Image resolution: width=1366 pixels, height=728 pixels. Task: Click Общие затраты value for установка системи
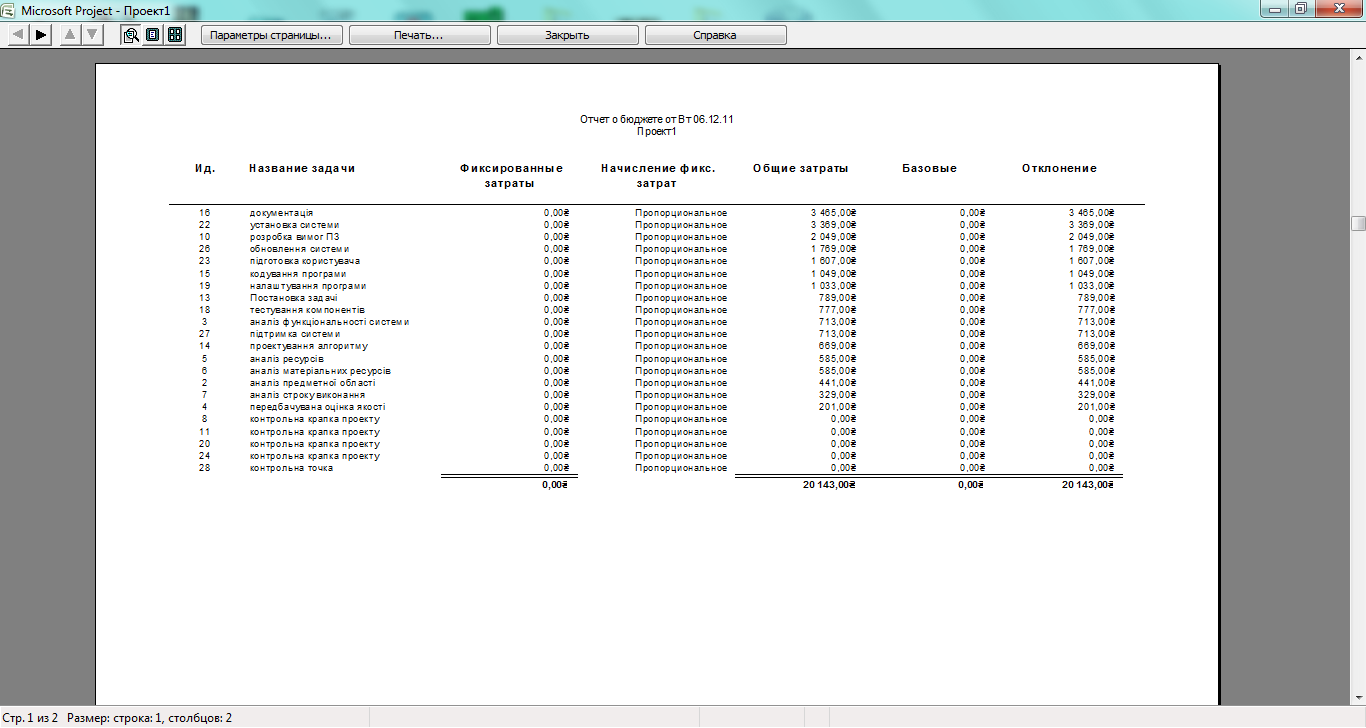coord(833,225)
